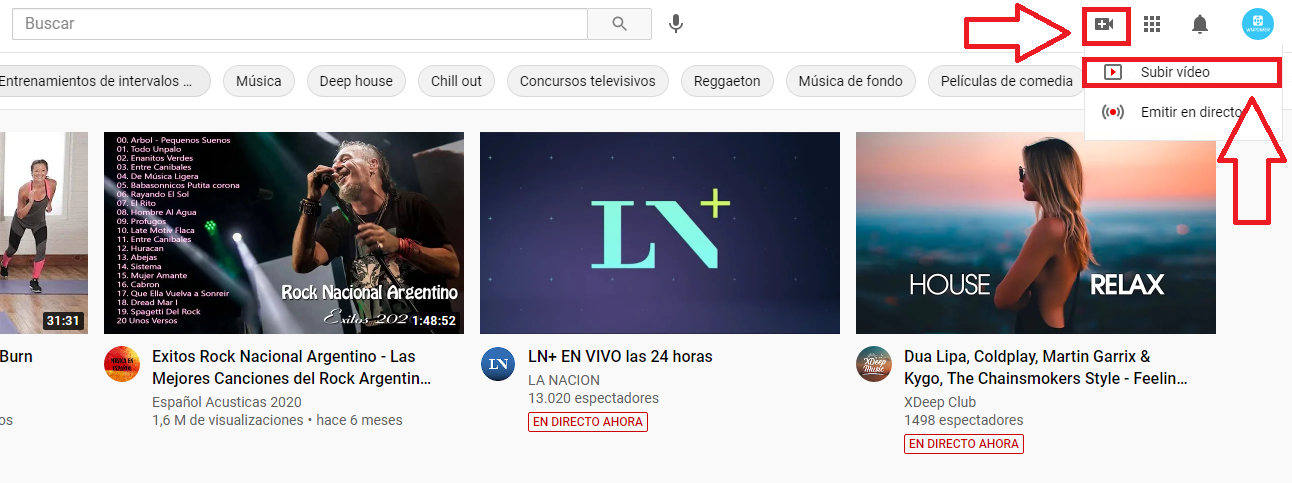Click into the Buscar search field
Viewport: 1292px width, 483px height.
point(299,23)
